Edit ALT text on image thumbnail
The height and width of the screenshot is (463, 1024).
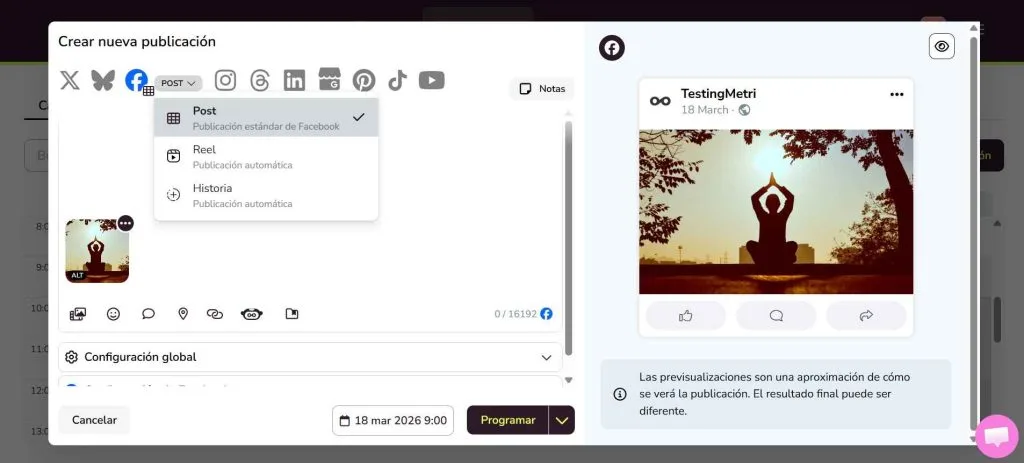click(77, 276)
